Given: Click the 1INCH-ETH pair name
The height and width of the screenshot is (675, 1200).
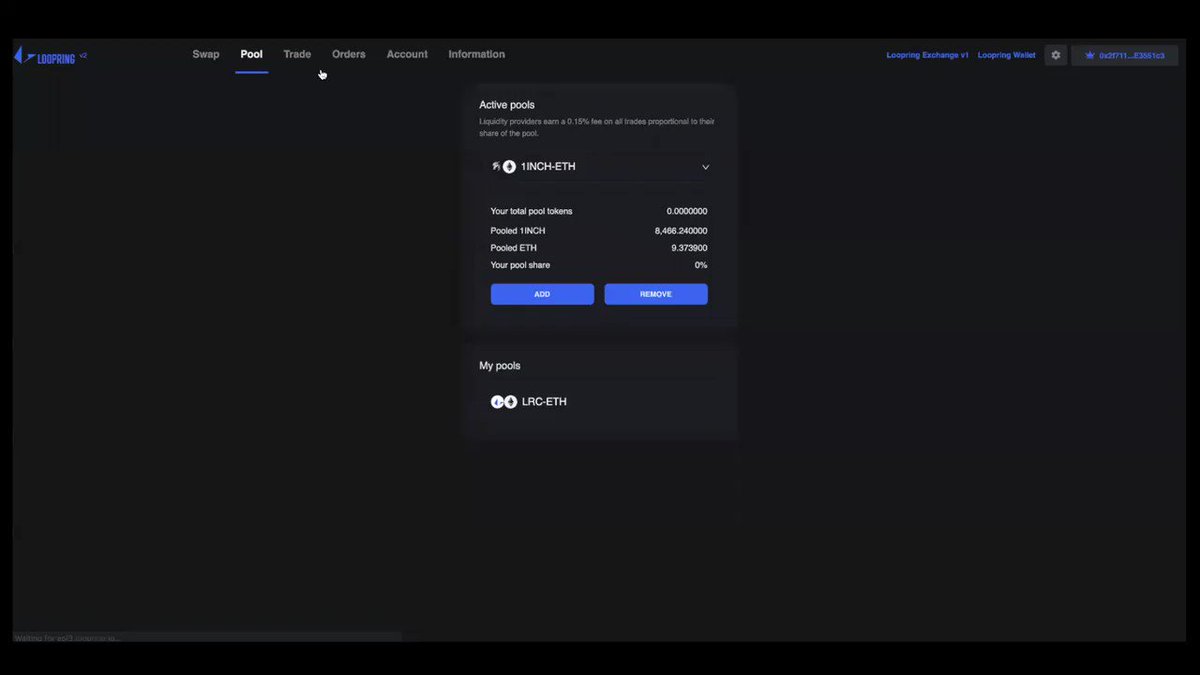Looking at the screenshot, I should point(548,167).
